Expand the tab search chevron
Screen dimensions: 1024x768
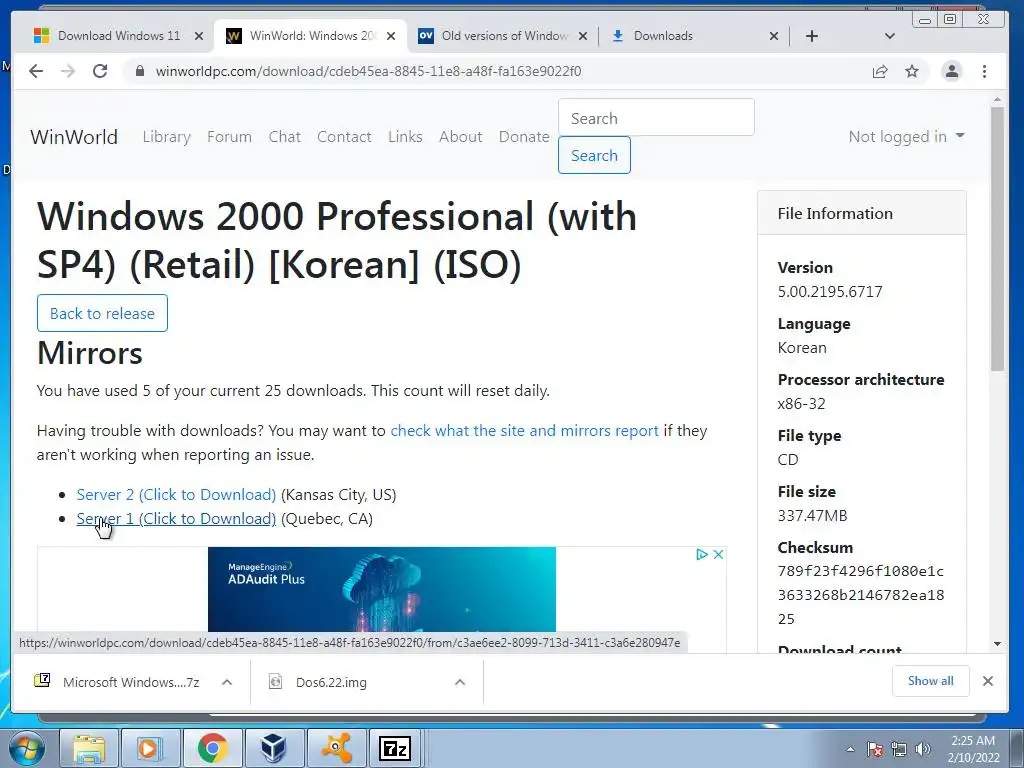coord(889,36)
